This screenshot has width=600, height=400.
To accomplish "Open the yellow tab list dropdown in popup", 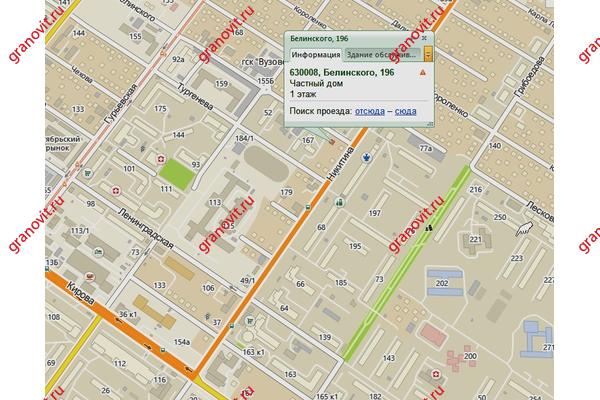I will [428, 54].
